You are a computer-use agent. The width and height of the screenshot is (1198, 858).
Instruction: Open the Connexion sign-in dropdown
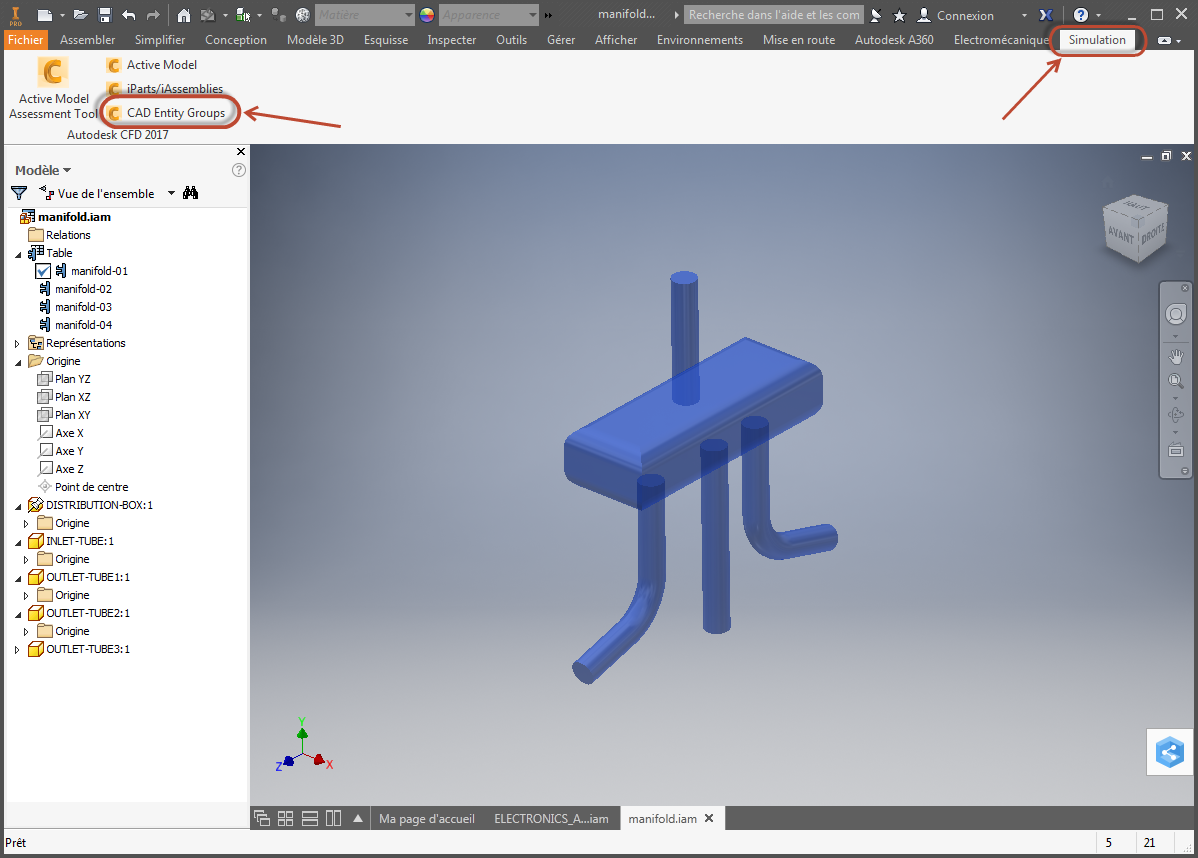coord(1024,15)
